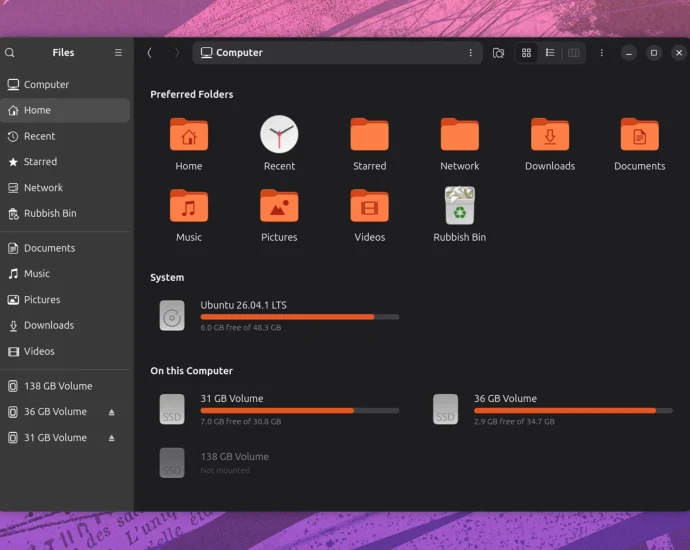The height and width of the screenshot is (550, 690).
Task: Click the search icon in the Files sidebar
Action: [10, 53]
